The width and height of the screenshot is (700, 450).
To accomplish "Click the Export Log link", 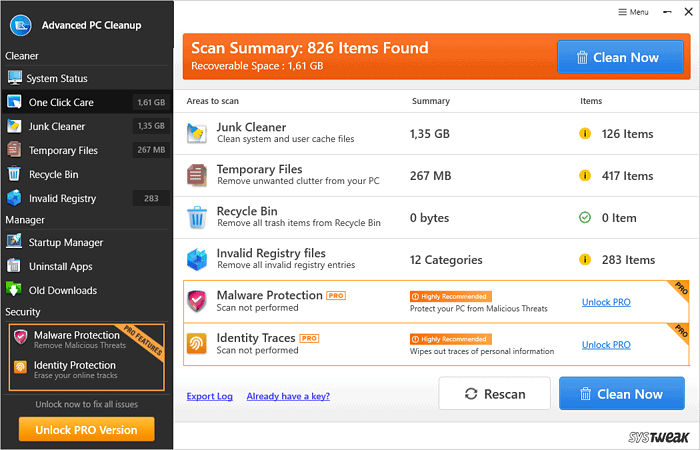I will click(209, 397).
